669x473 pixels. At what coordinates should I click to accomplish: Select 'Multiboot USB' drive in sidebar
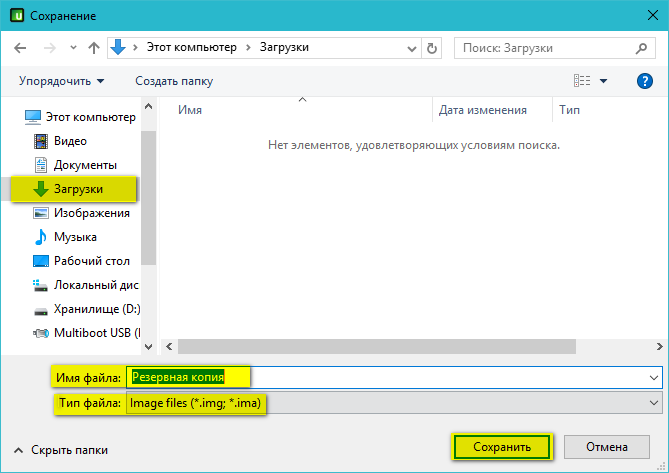click(x=87, y=333)
